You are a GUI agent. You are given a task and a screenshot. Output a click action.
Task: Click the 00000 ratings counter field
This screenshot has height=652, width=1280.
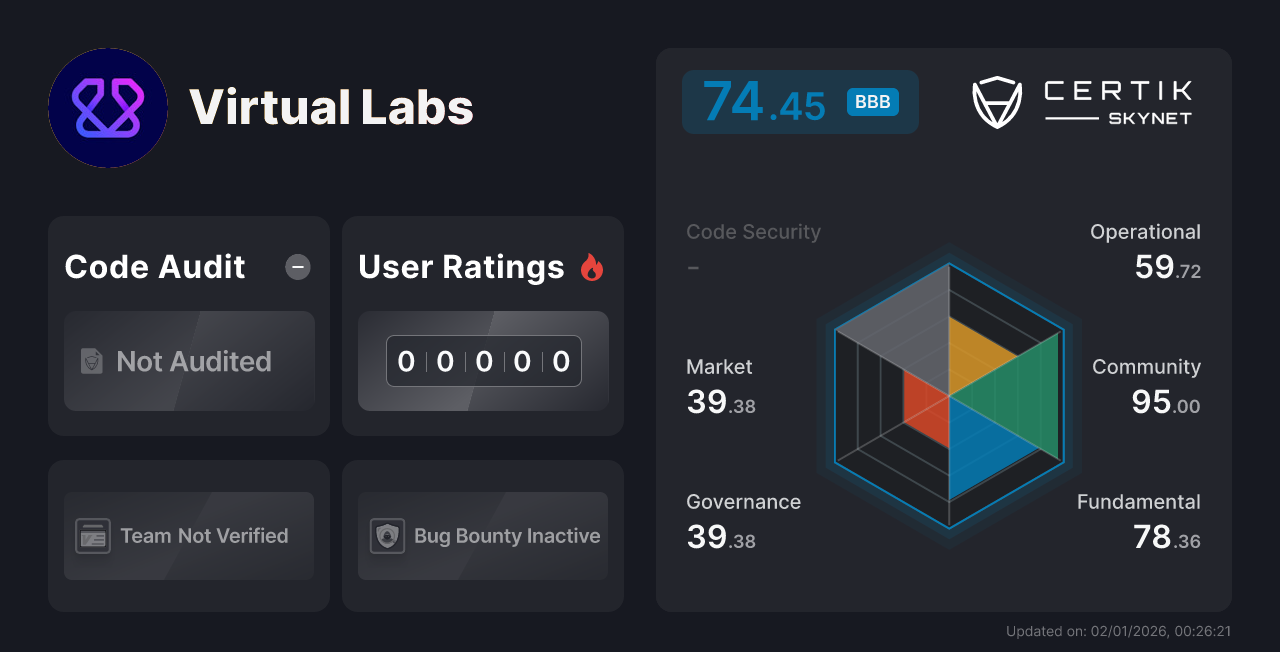[x=483, y=361]
